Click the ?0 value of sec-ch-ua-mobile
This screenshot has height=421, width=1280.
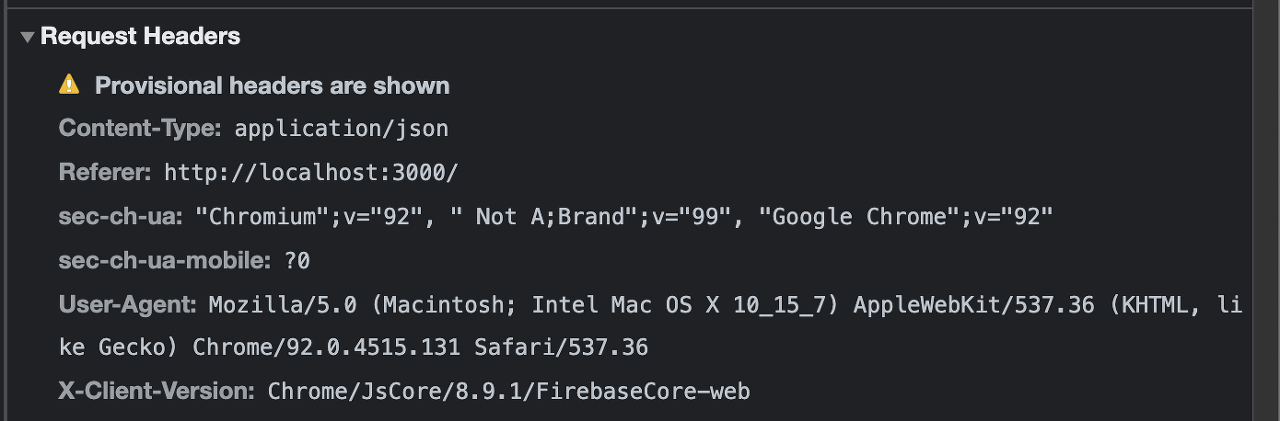pyautogui.click(x=297, y=260)
